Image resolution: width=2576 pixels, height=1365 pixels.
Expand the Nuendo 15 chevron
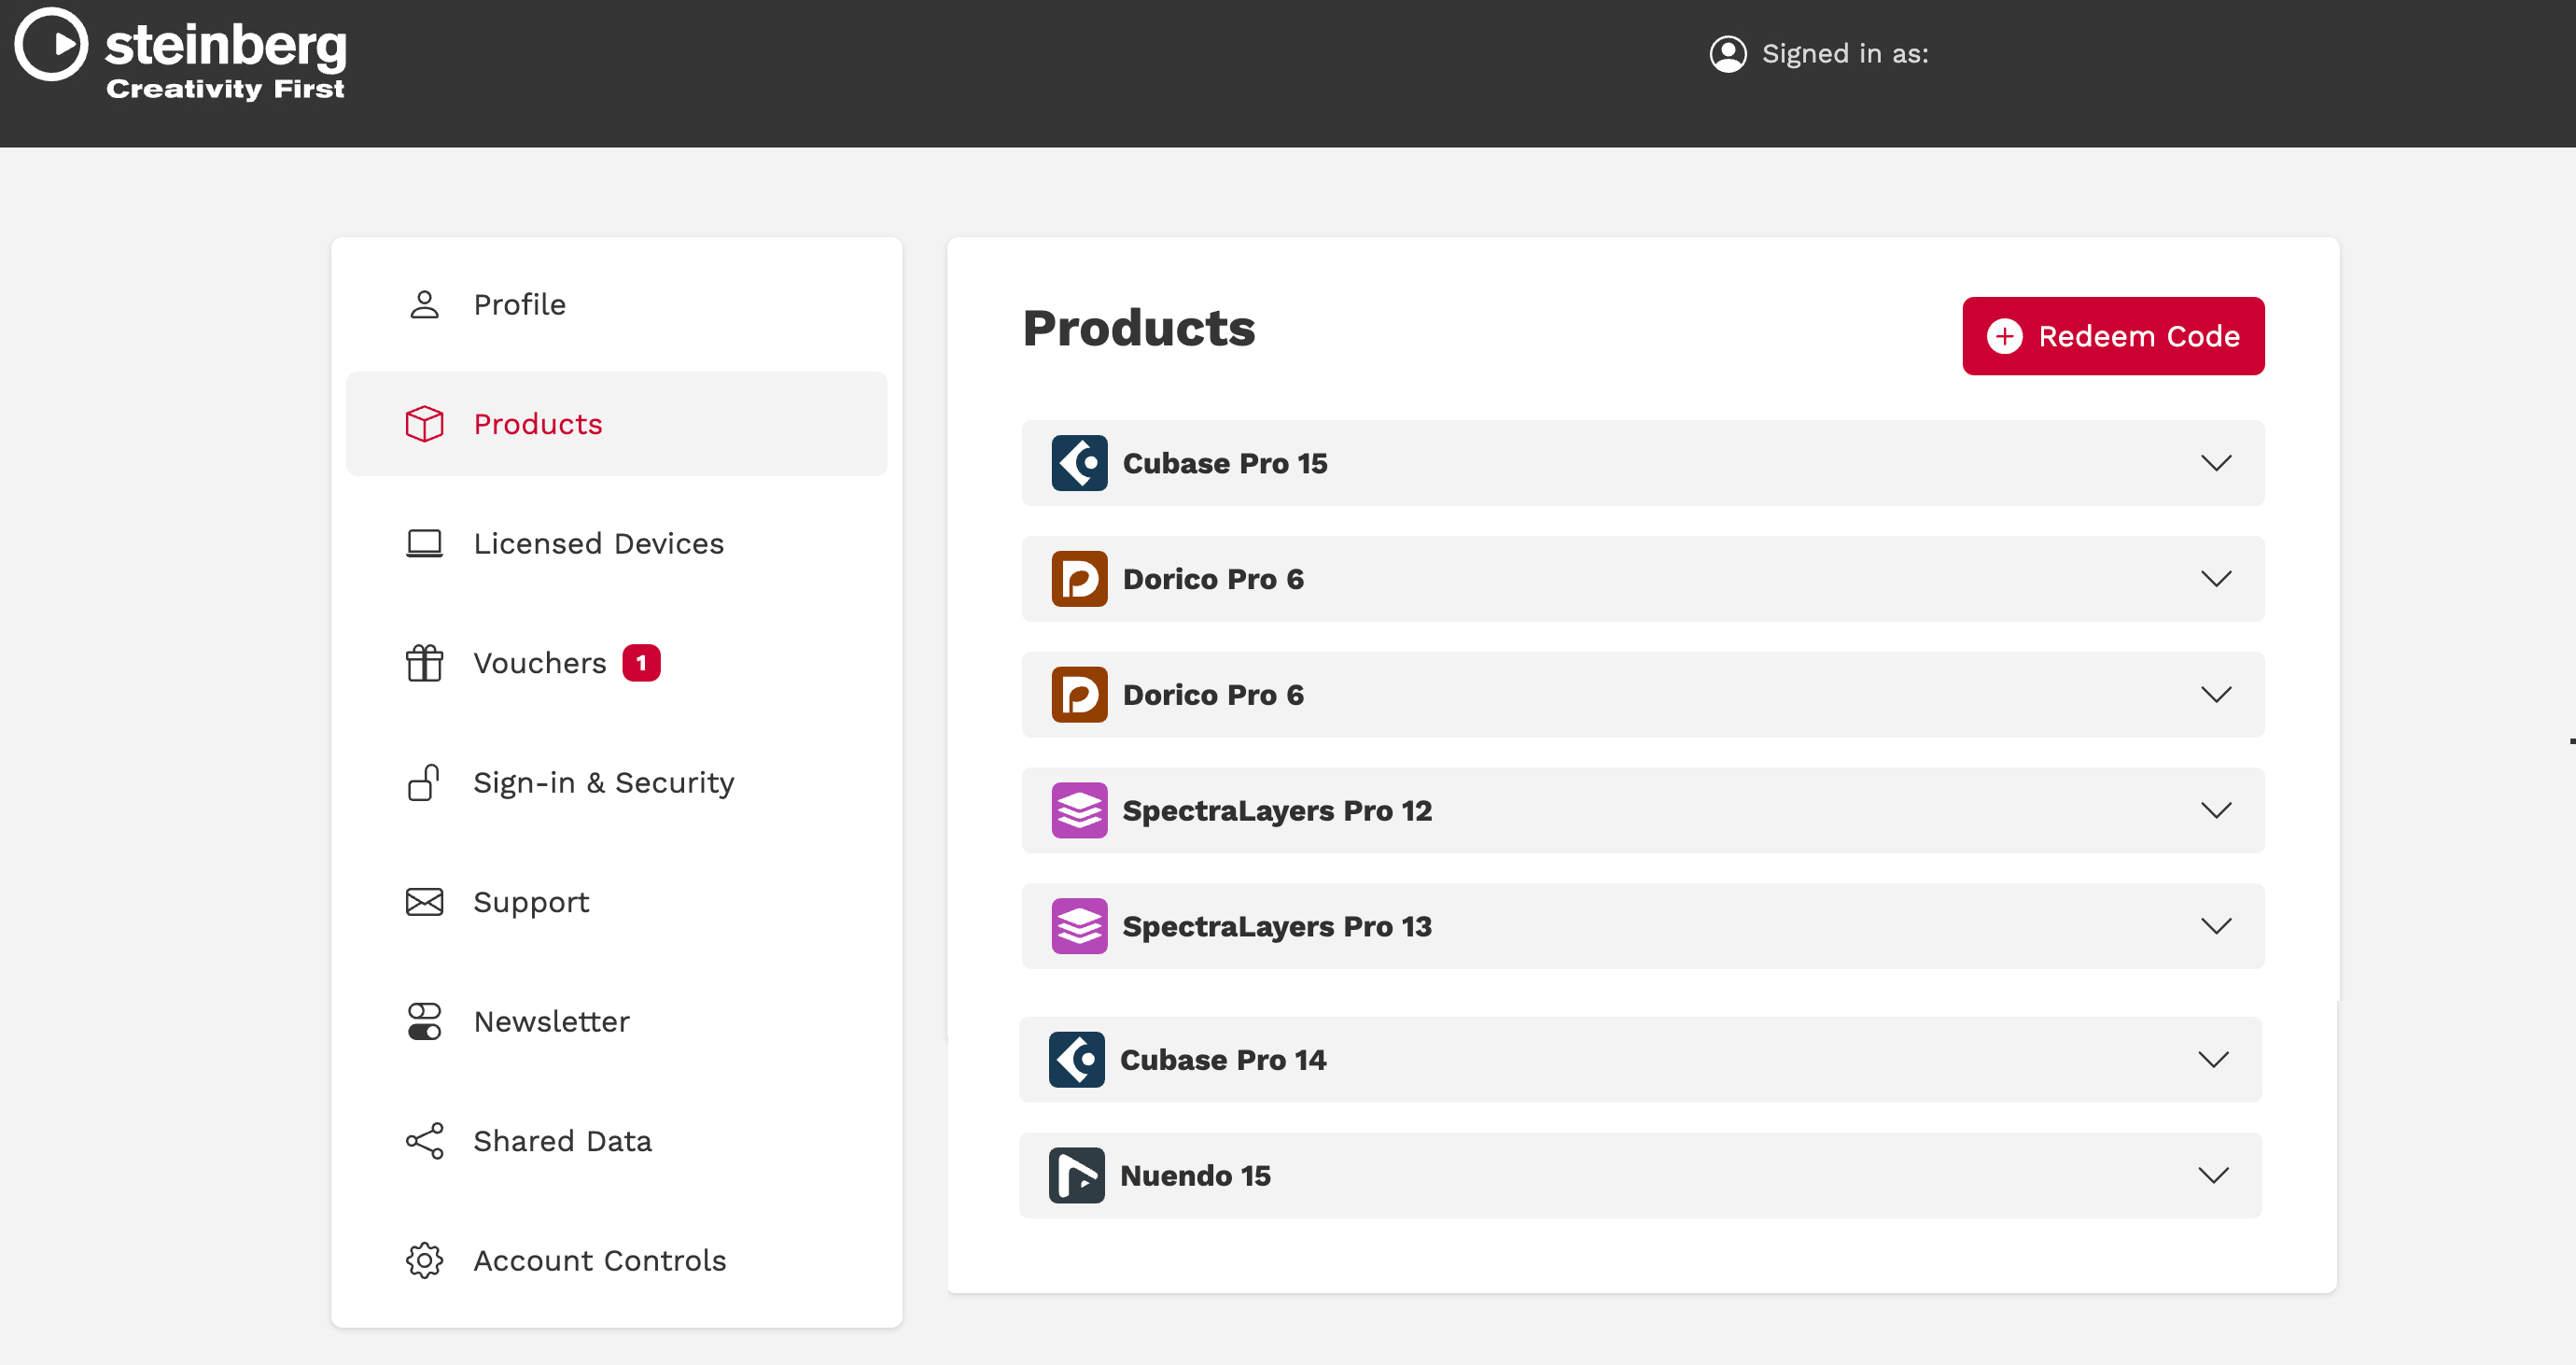point(2213,1175)
